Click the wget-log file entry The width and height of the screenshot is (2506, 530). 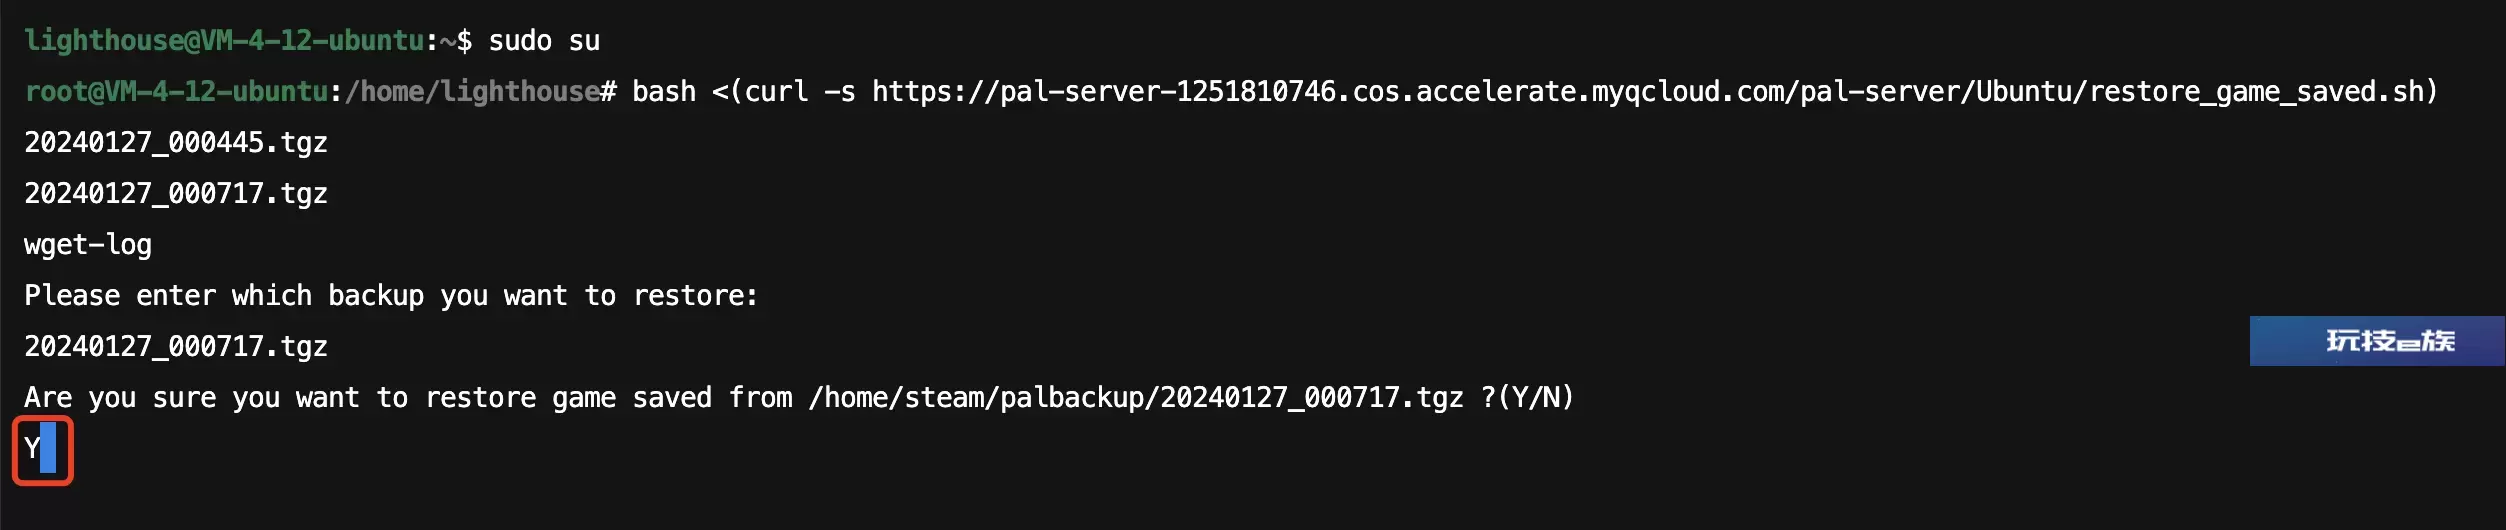pyautogui.click(x=88, y=245)
